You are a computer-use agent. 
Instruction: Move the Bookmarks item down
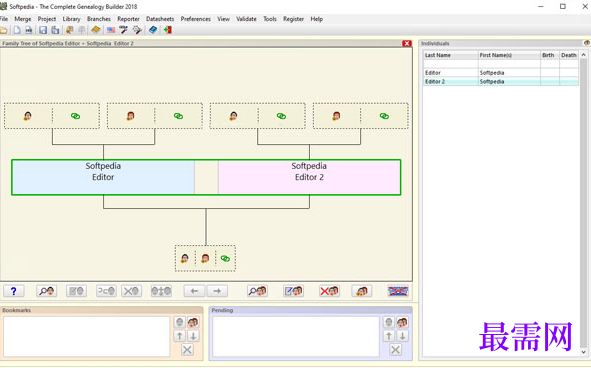point(193,336)
